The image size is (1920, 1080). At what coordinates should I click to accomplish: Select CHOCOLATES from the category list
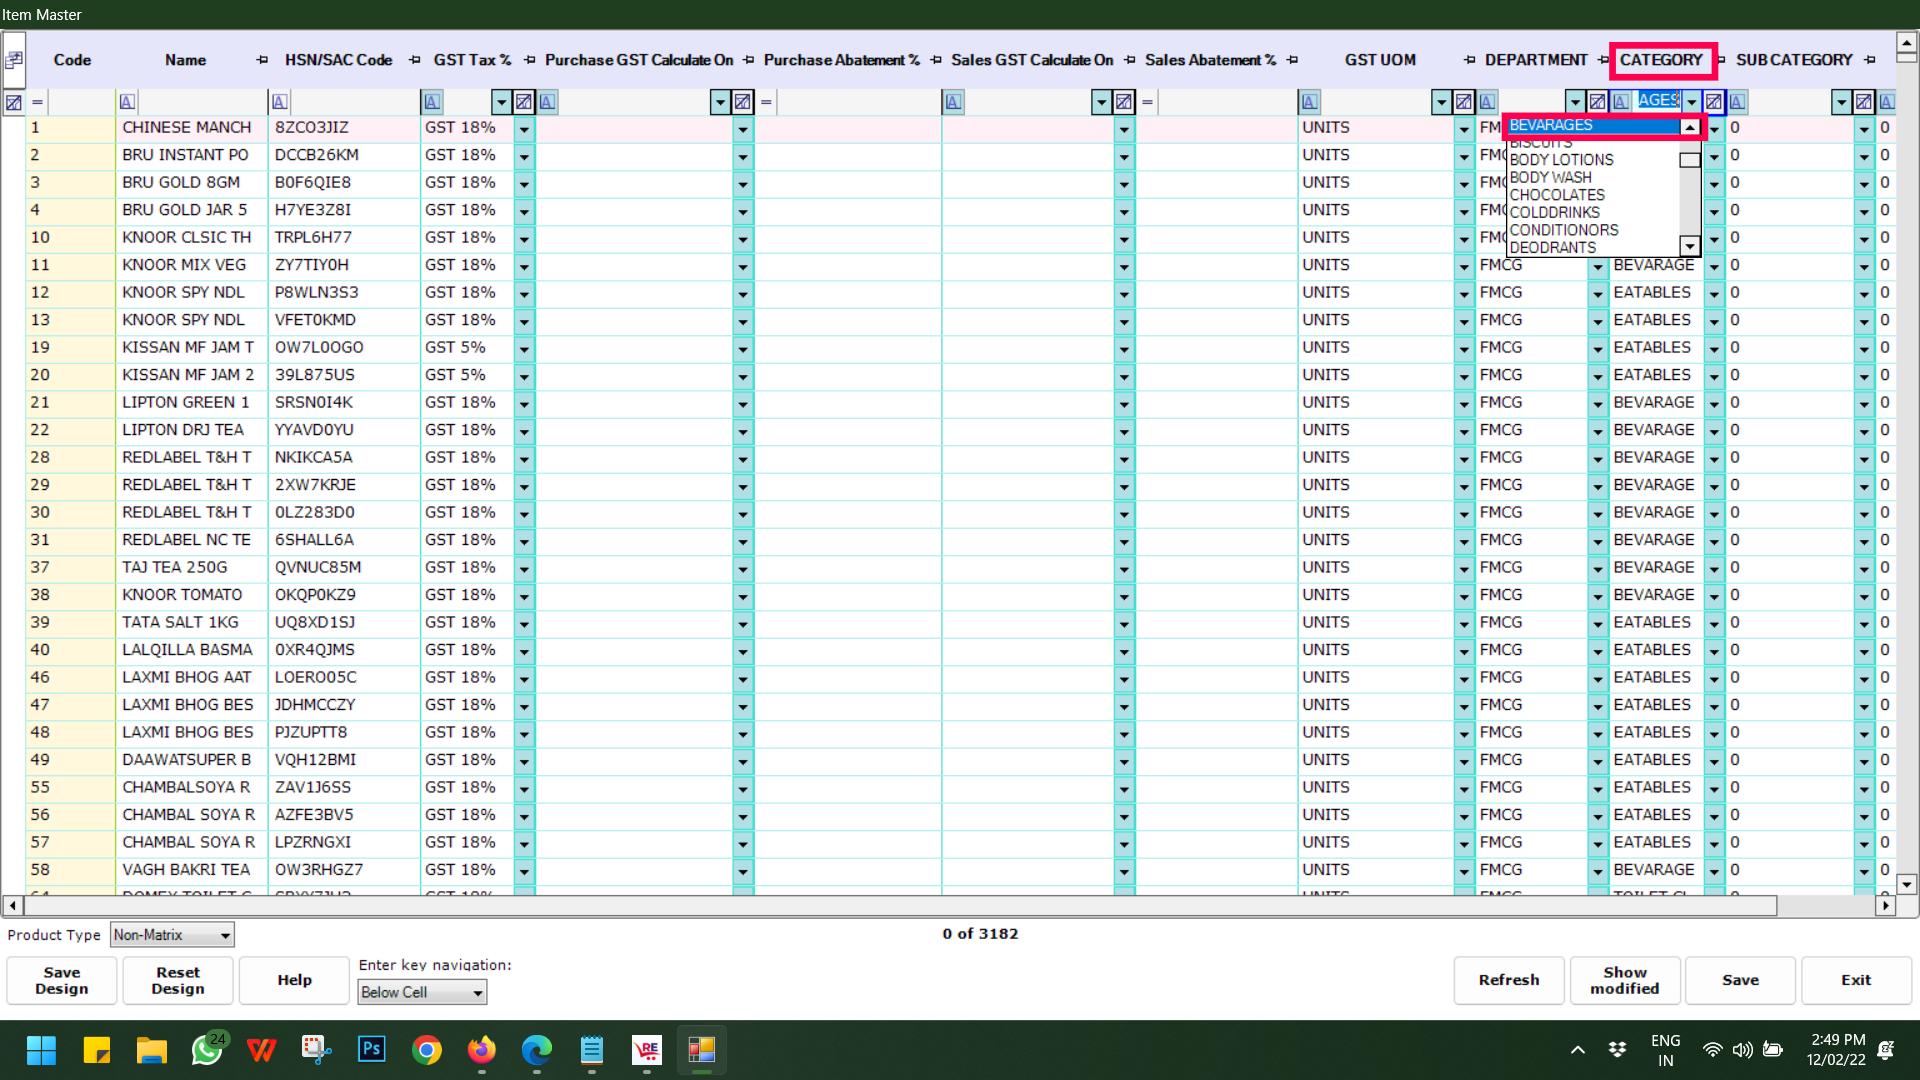(1557, 195)
